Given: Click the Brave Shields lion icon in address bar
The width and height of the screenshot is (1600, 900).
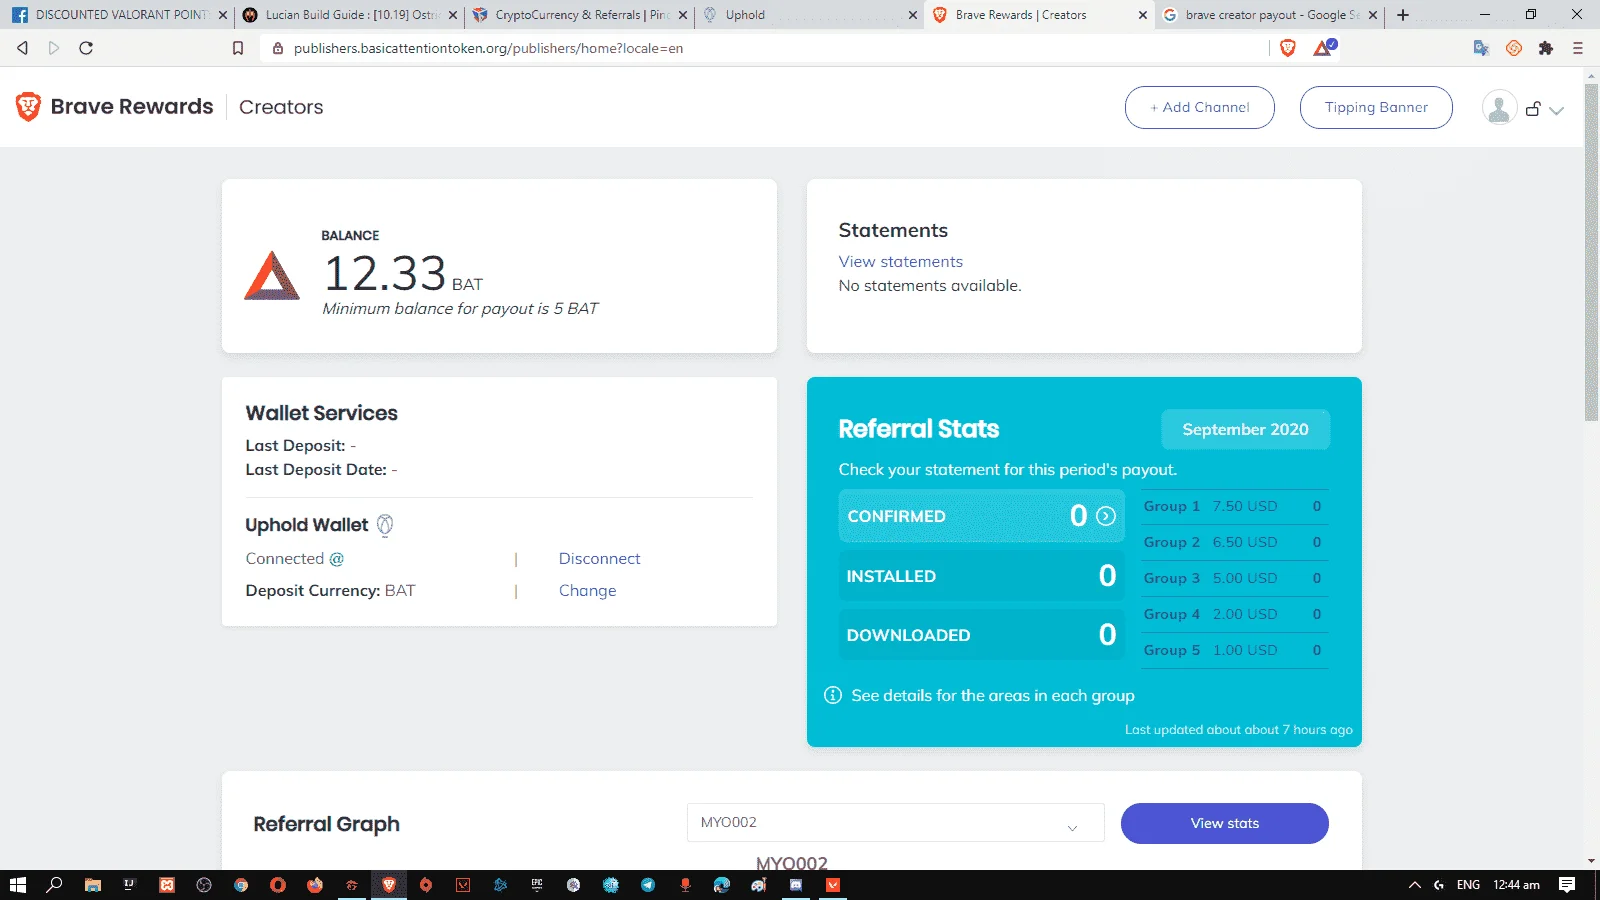Looking at the screenshot, I should [x=1288, y=48].
